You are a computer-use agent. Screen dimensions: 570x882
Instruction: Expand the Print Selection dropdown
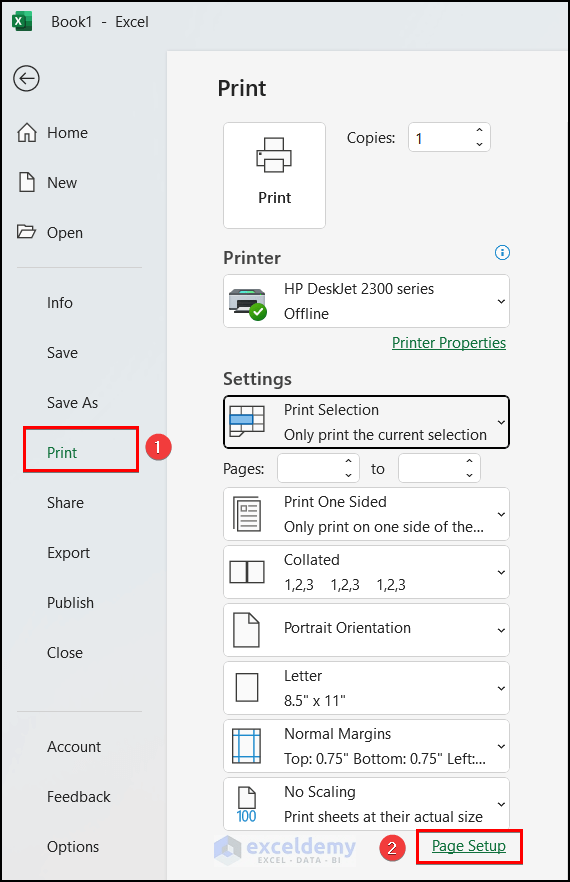click(x=501, y=422)
